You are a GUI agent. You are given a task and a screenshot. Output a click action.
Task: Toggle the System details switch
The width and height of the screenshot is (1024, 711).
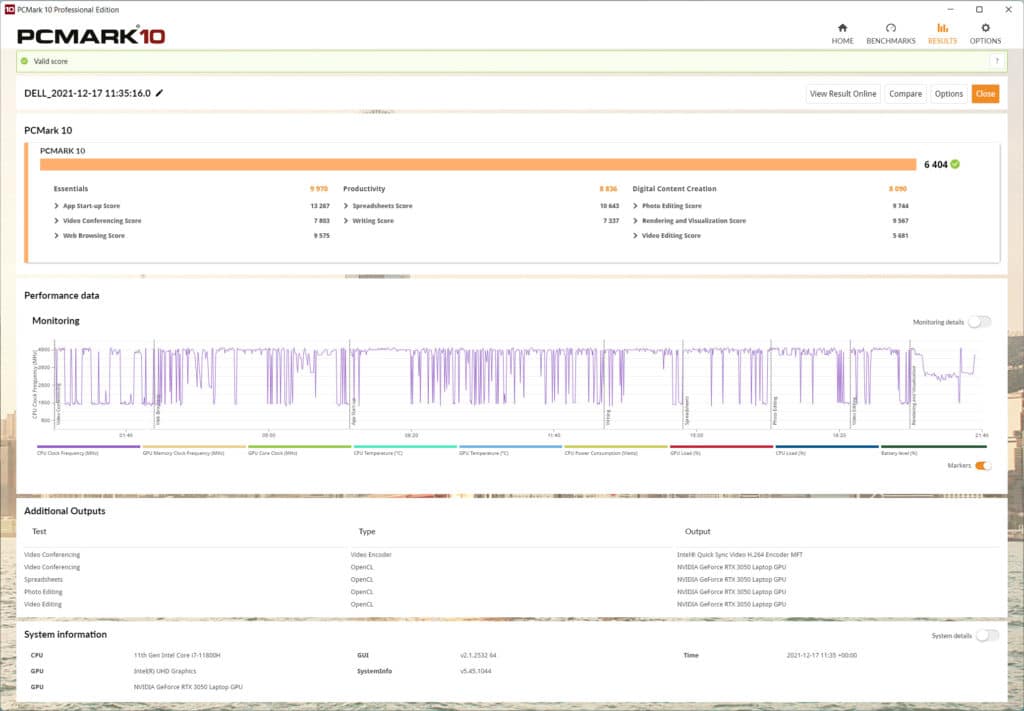tap(987, 635)
